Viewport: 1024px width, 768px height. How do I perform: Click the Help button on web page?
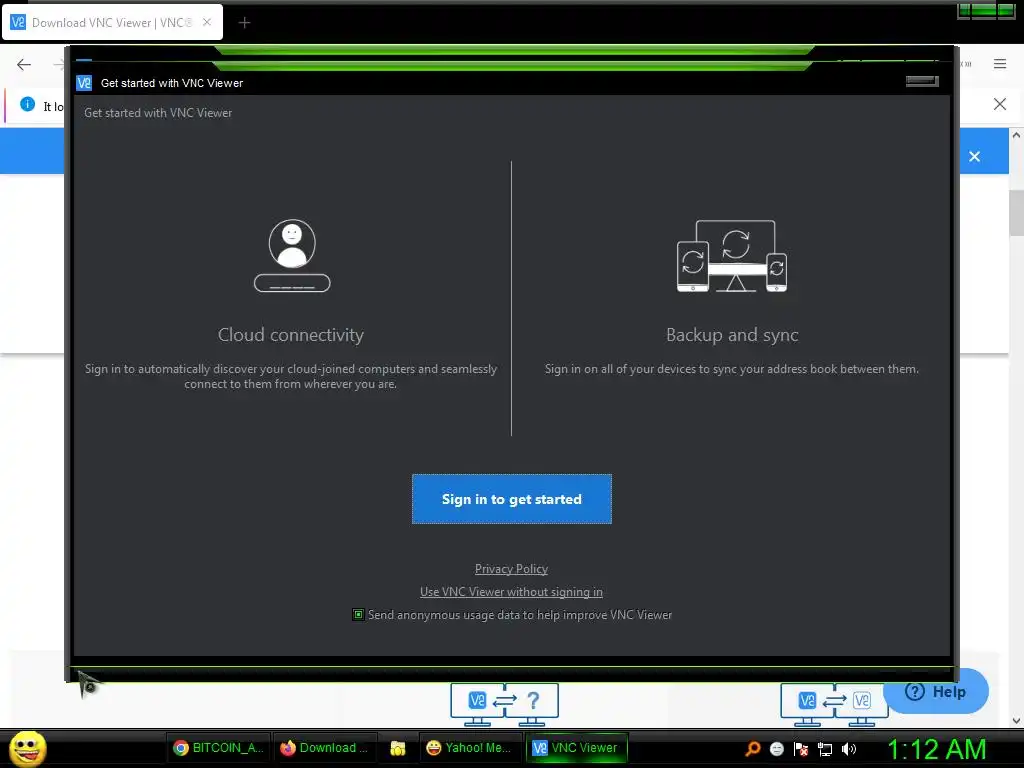pos(935,692)
